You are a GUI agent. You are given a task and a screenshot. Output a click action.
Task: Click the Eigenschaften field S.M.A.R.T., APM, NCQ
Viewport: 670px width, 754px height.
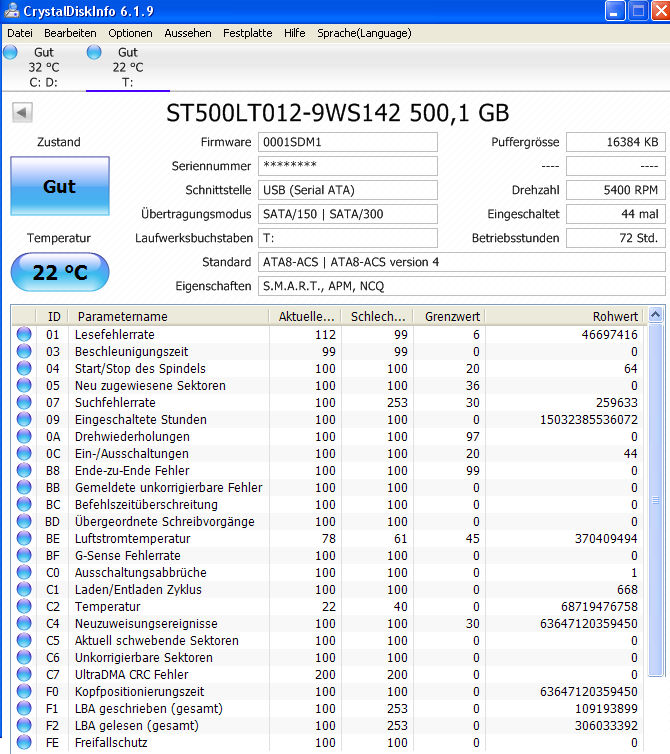point(462,286)
